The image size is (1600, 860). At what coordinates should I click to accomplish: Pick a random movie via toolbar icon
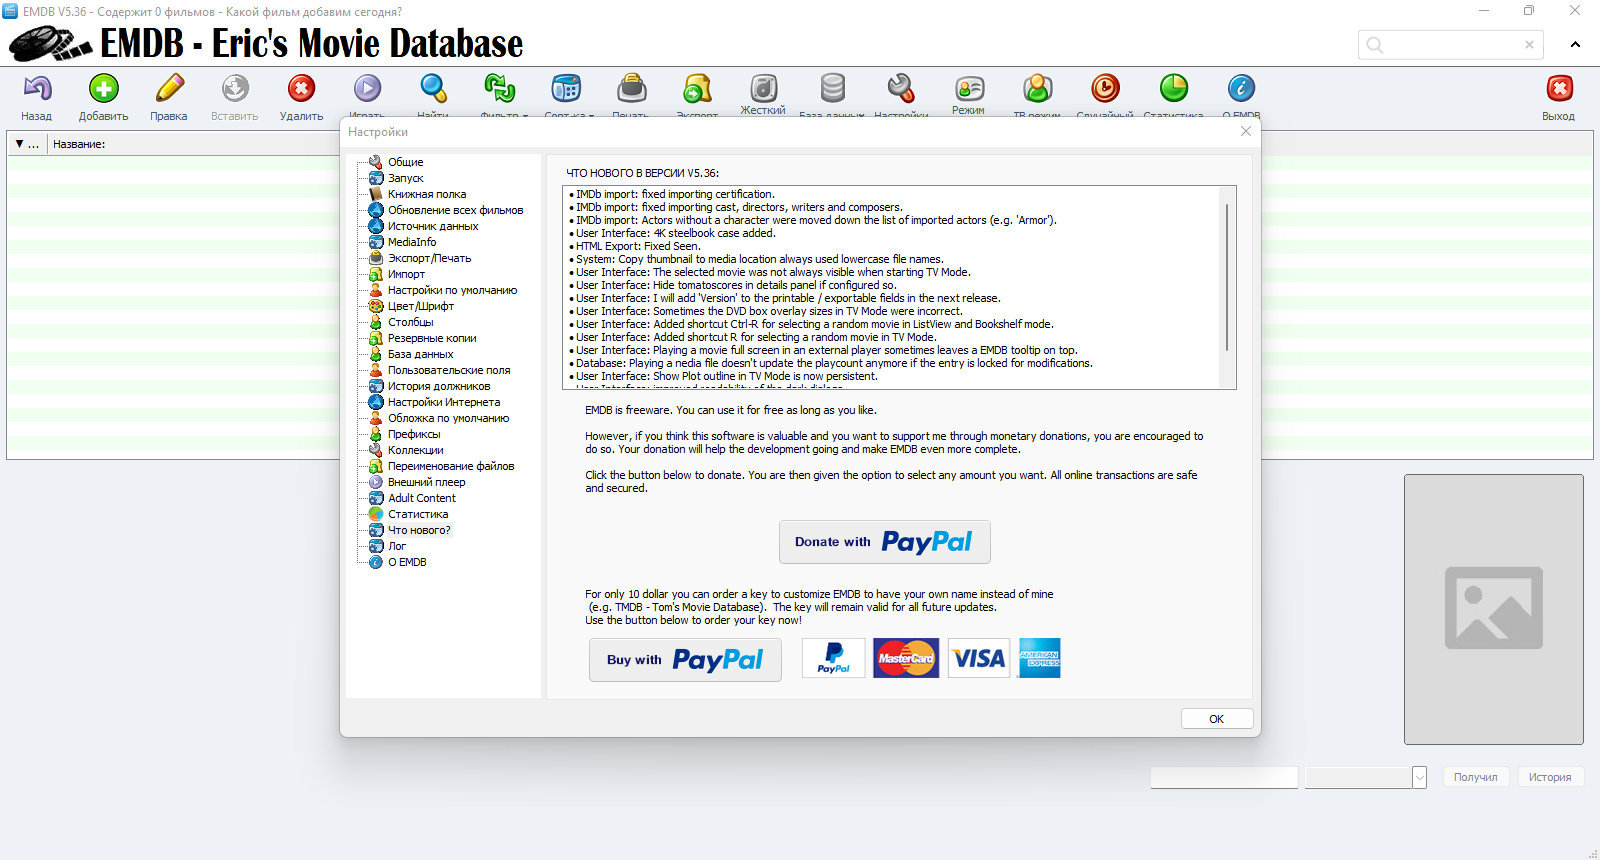coord(1105,89)
